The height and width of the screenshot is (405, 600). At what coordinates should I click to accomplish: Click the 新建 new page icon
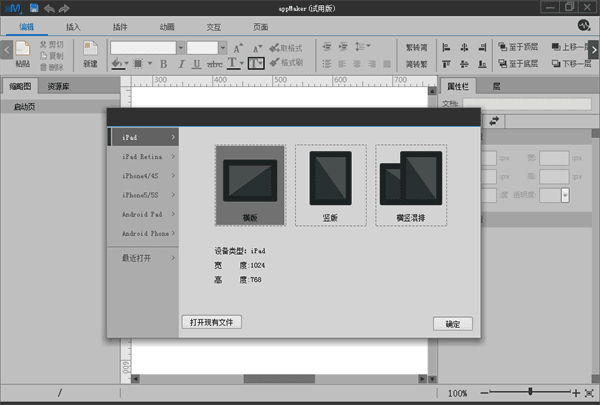[90, 50]
